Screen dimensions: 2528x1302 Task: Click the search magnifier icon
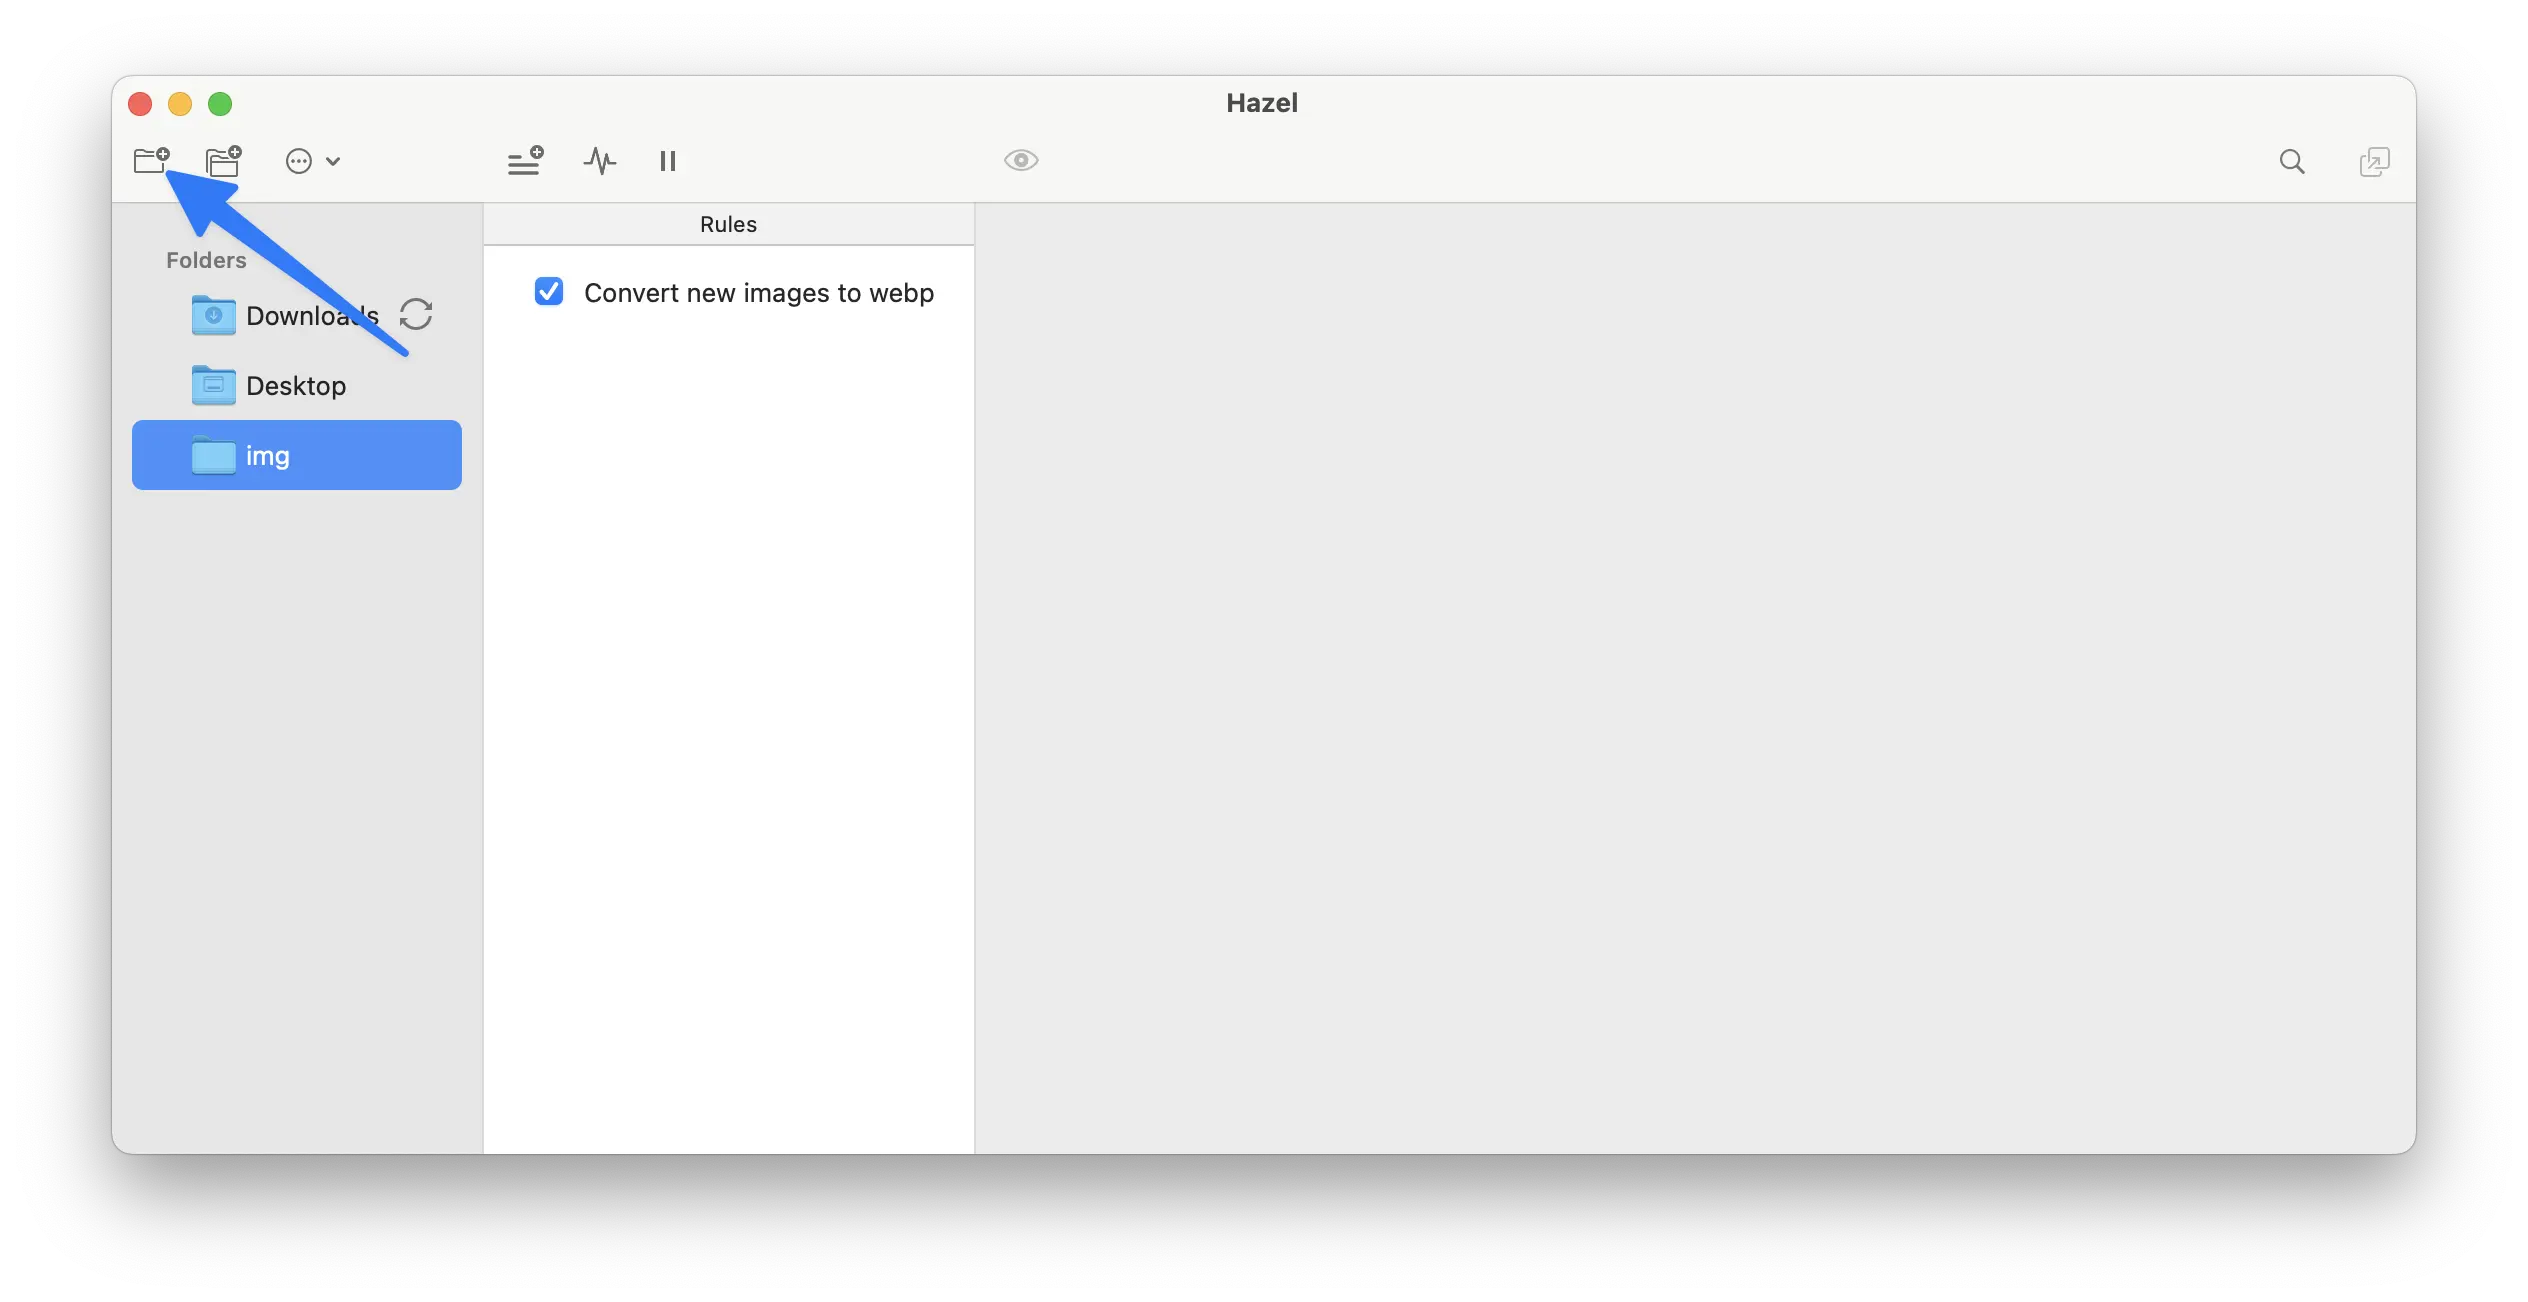click(2292, 161)
